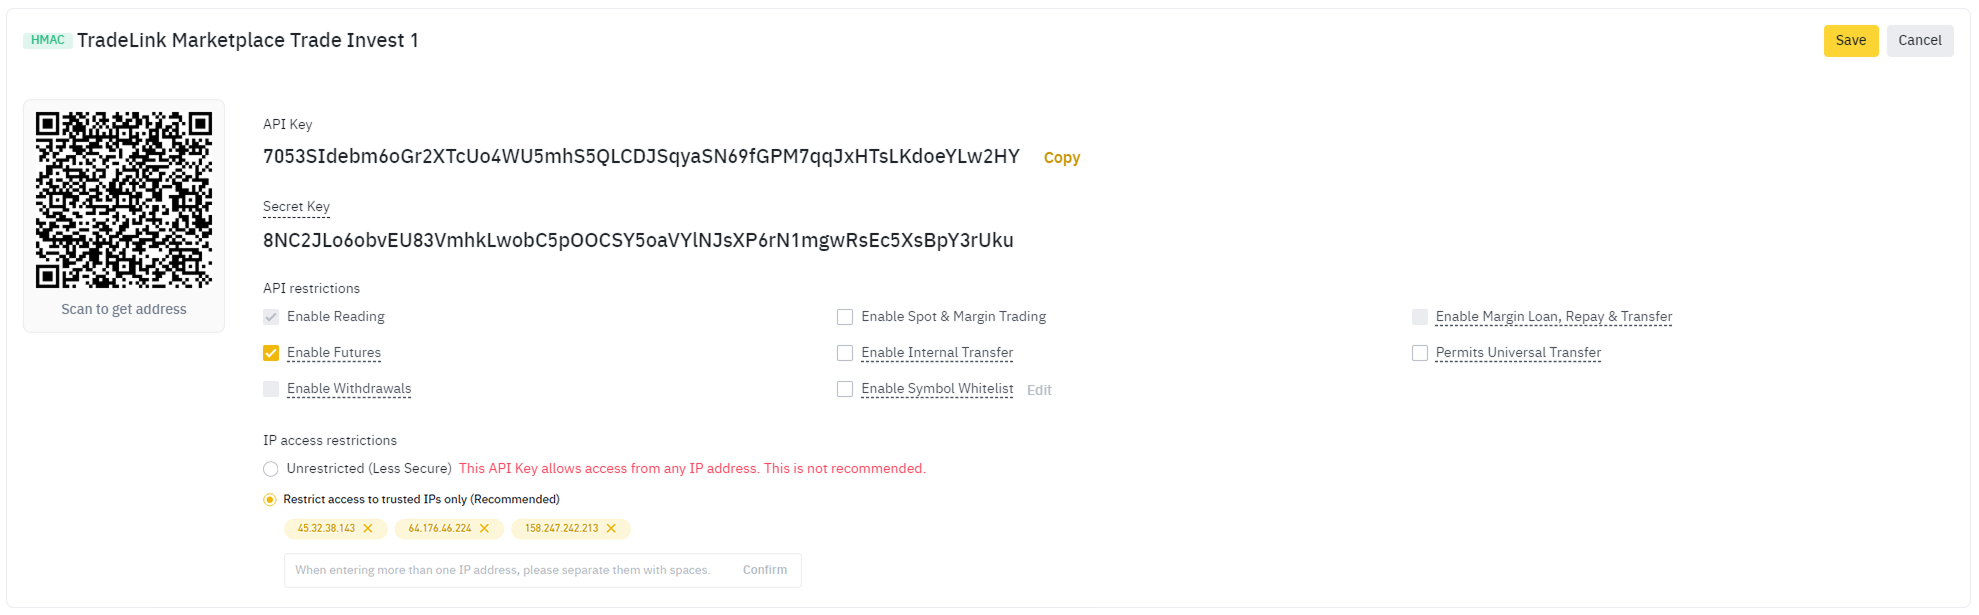Copy the API Key
The height and width of the screenshot is (615, 1979).
point(1062,158)
